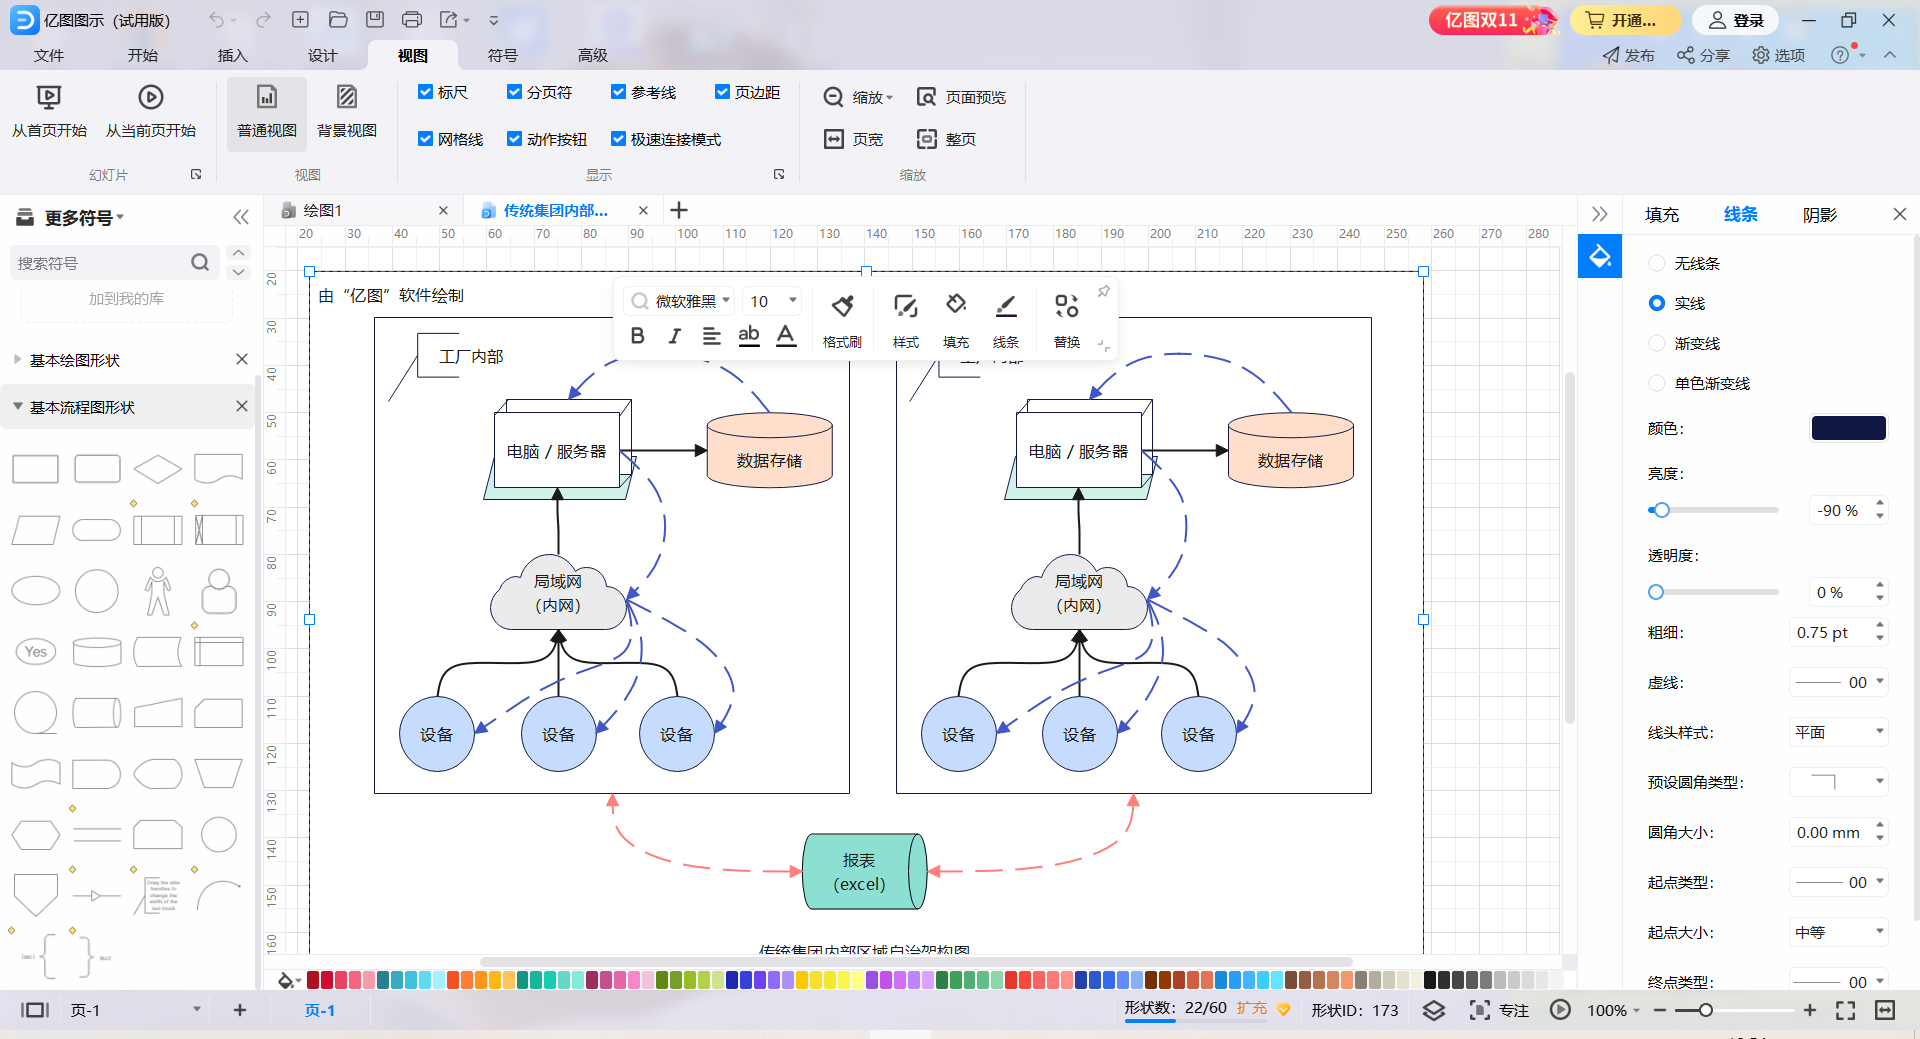Toggle bold in floating toolbar
Screen dimensions: 1920x1039
[638, 336]
